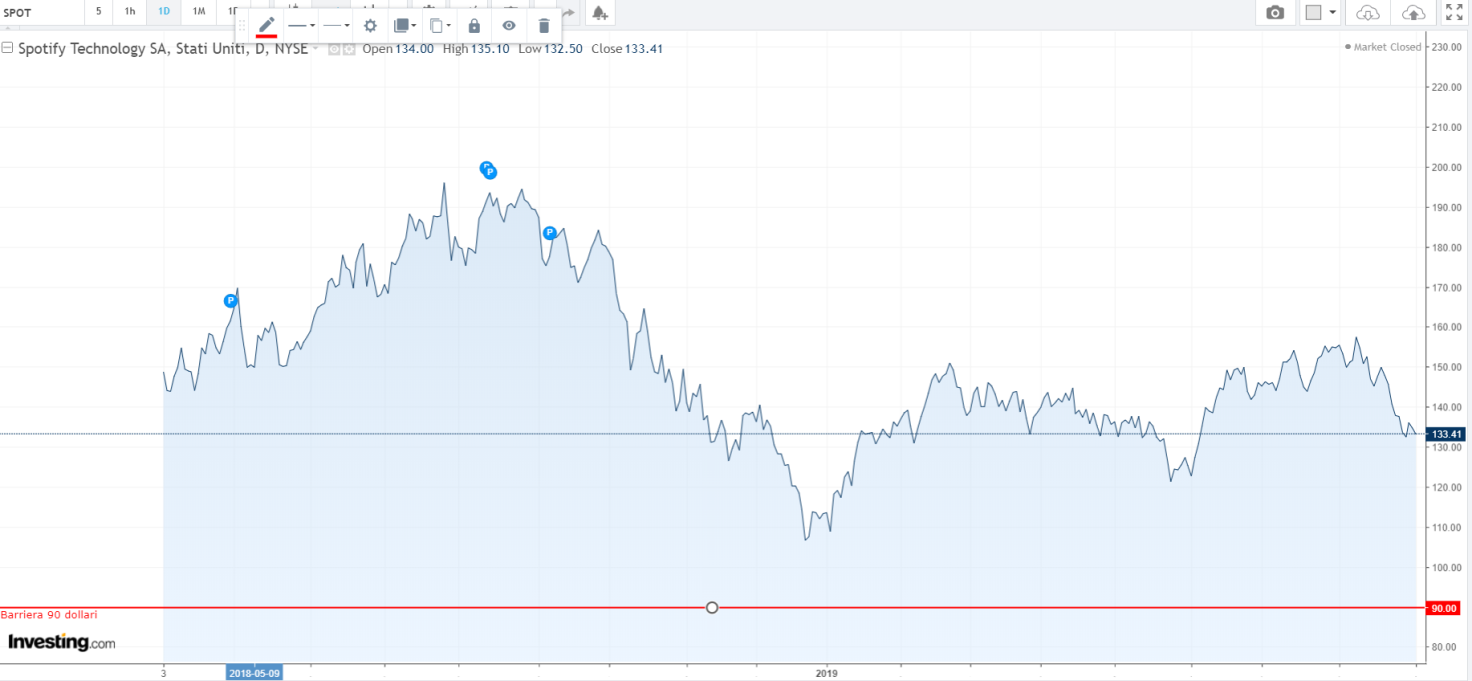
Task: Click the 200.00 price axis label
Action: [1445, 167]
